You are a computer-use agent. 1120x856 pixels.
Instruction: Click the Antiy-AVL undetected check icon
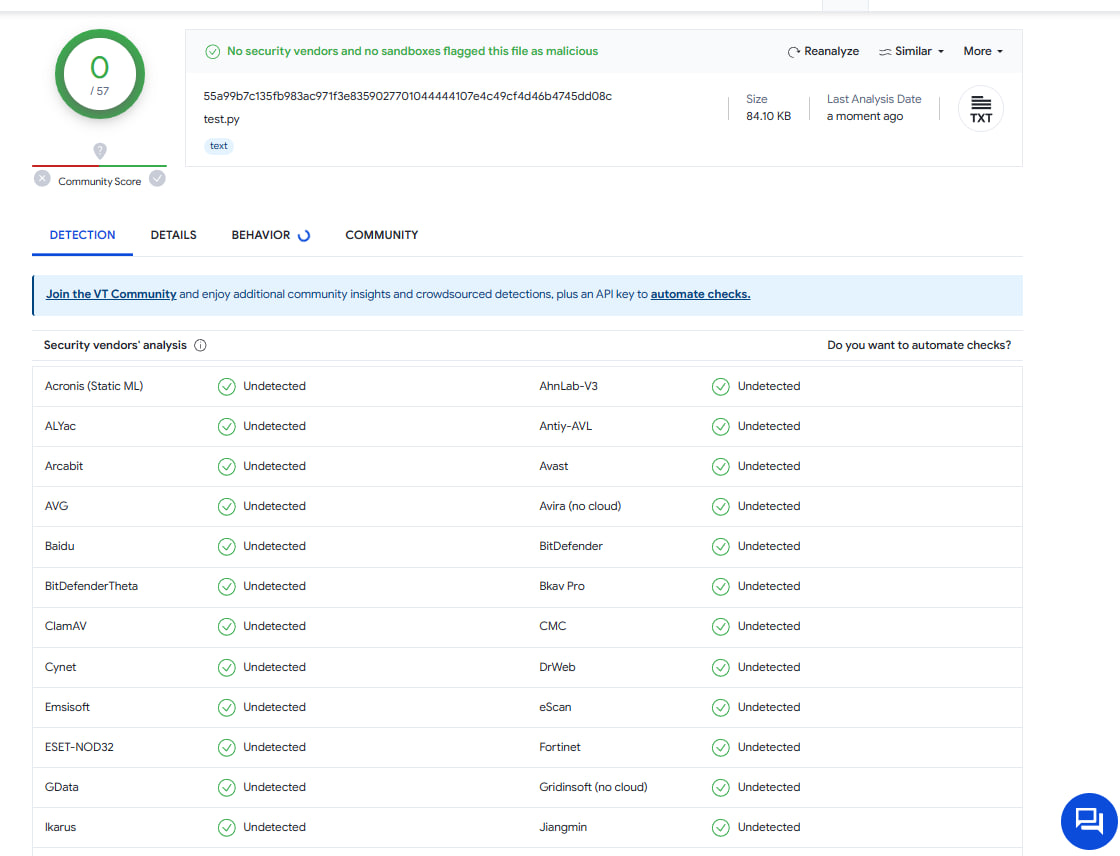[x=721, y=427]
